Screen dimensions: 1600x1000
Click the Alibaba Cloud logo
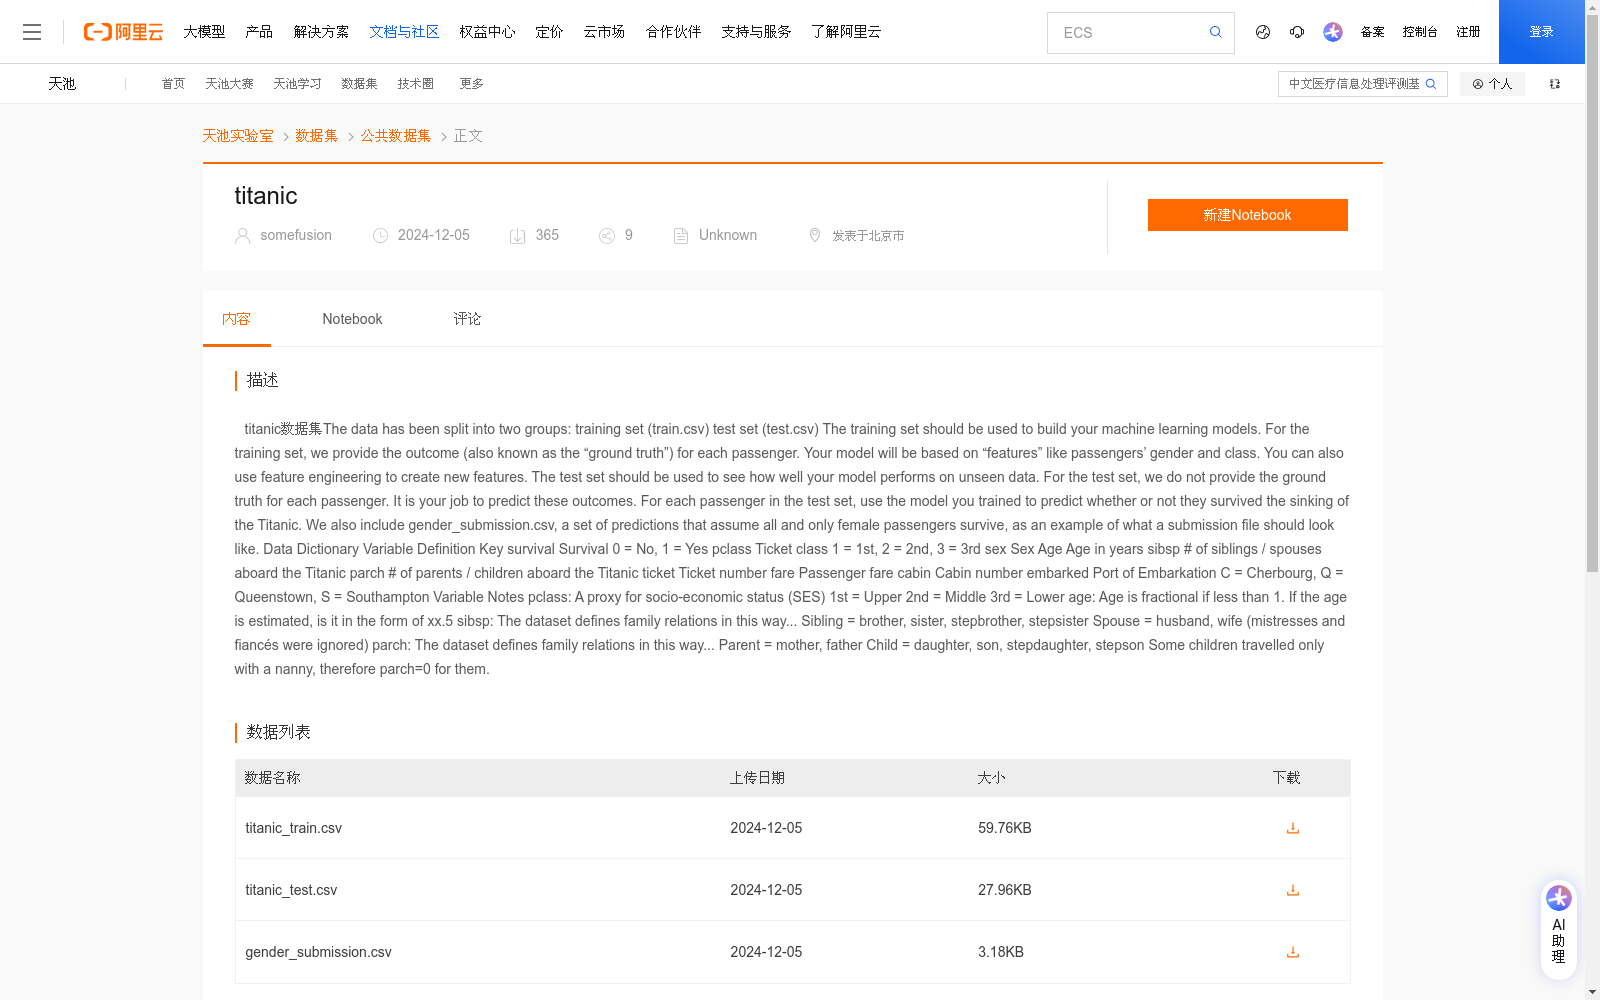point(123,32)
